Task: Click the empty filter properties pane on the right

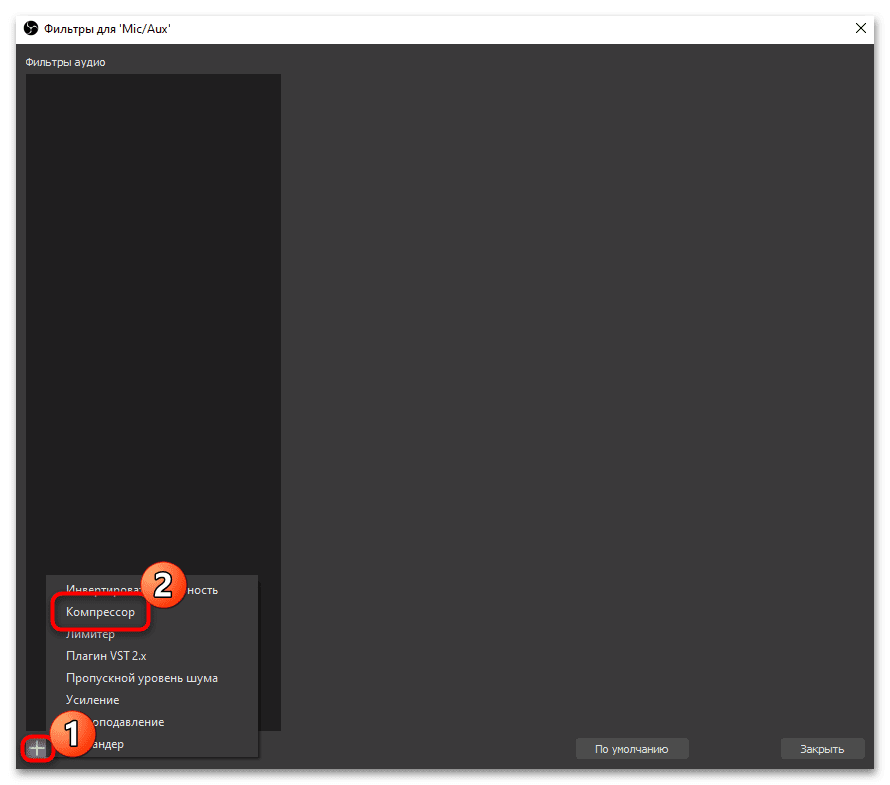Action: point(576,386)
